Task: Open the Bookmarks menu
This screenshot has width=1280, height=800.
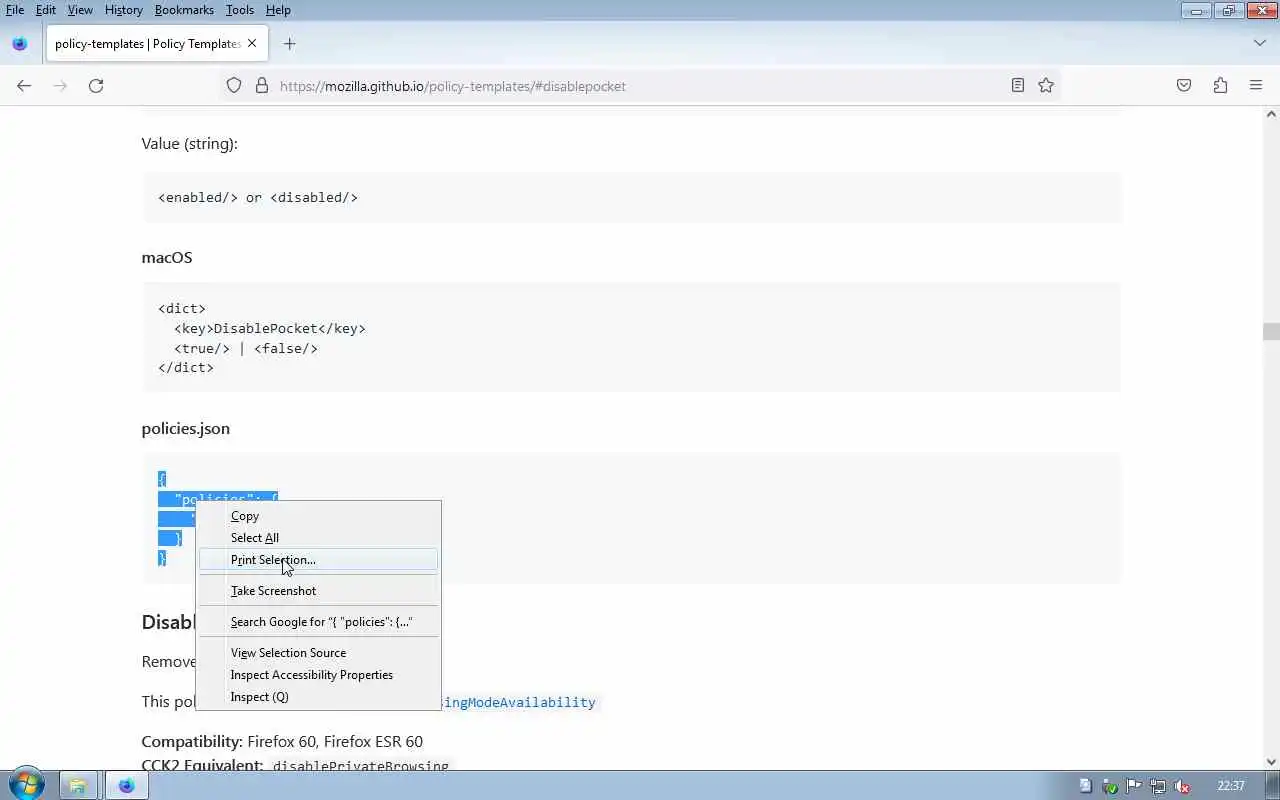Action: click(184, 10)
